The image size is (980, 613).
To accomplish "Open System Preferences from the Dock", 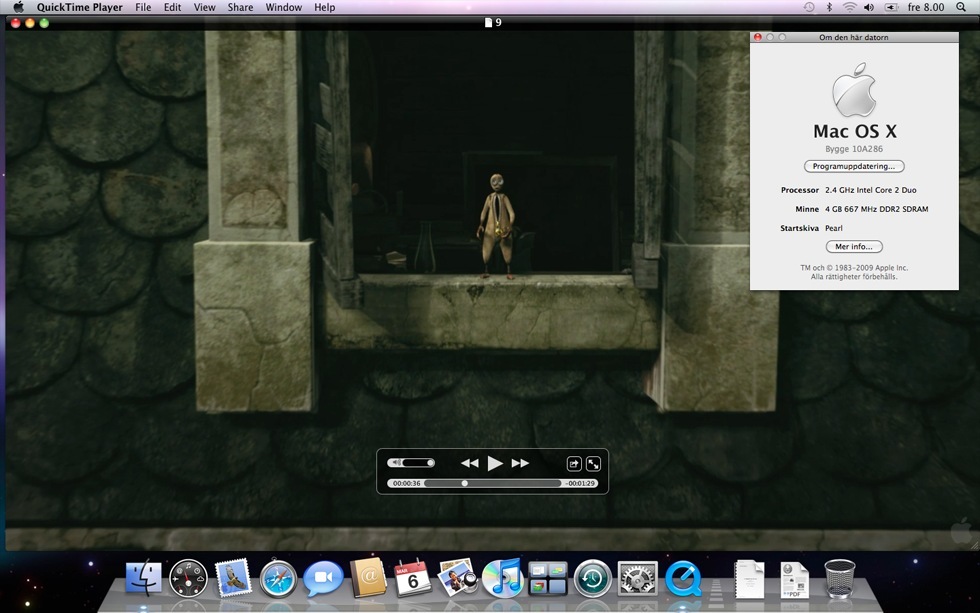I will [637, 578].
